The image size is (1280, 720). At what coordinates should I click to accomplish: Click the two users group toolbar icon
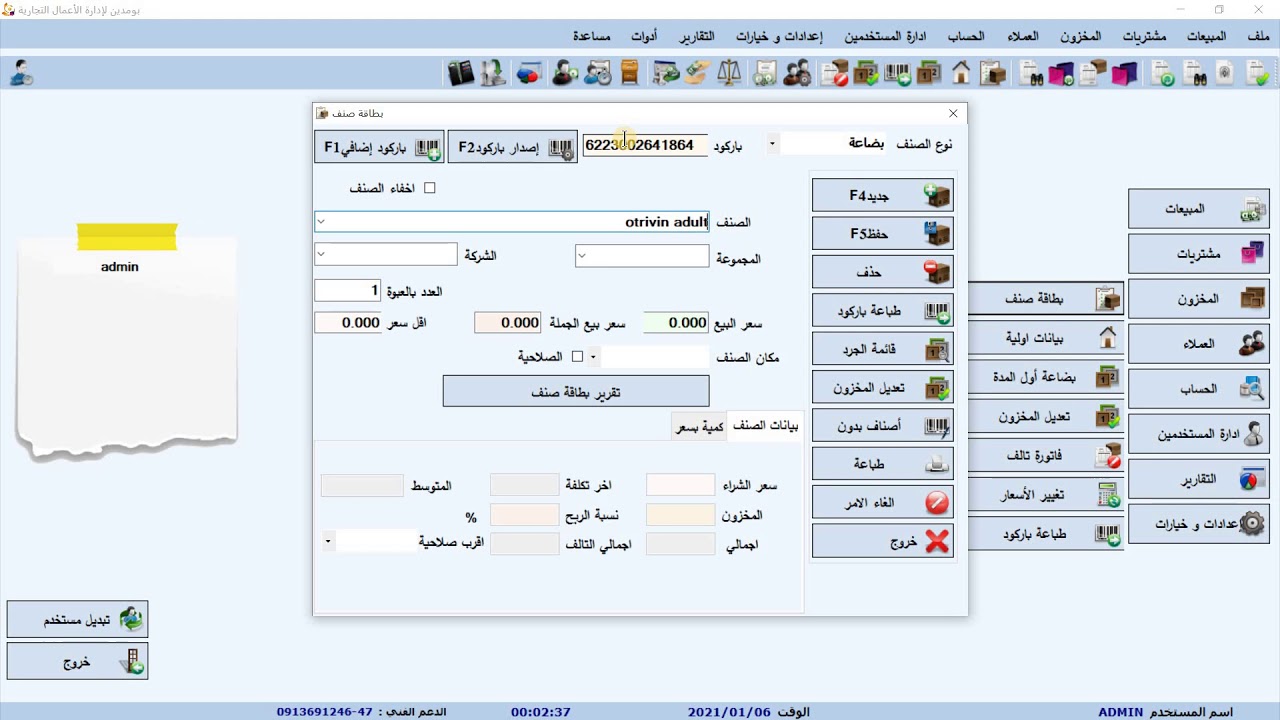(797, 73)
